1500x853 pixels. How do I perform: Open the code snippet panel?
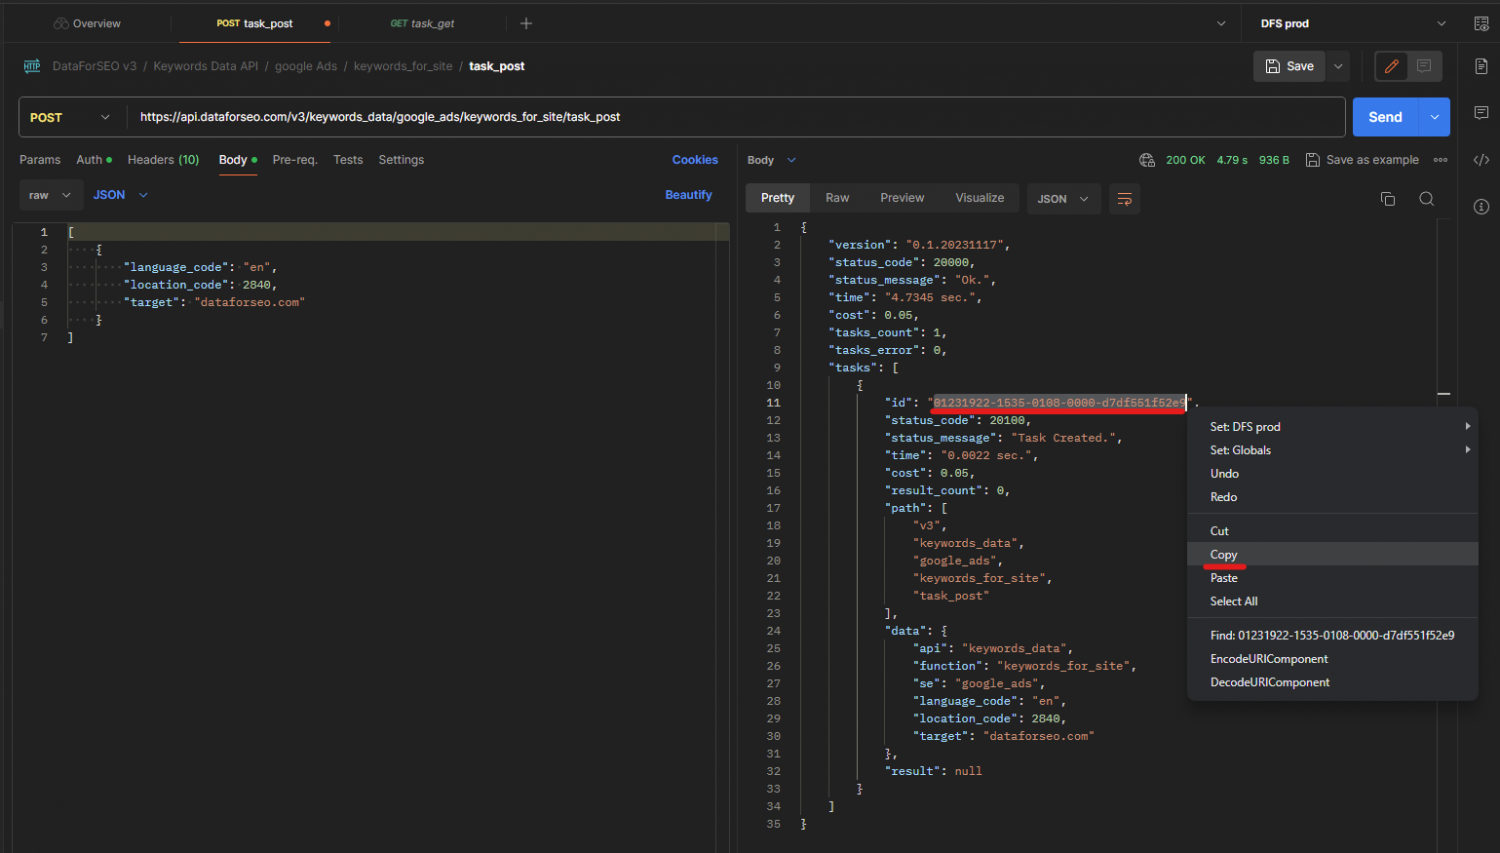pyautogui.click(x=1482, y=159)
